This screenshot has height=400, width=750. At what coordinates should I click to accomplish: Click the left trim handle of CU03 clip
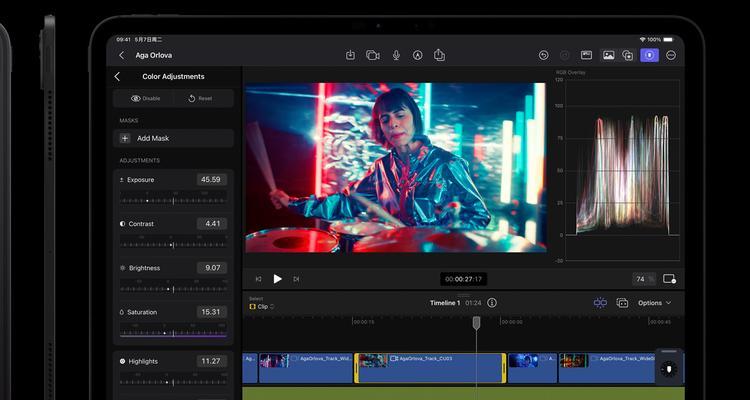tap(356, 368)
